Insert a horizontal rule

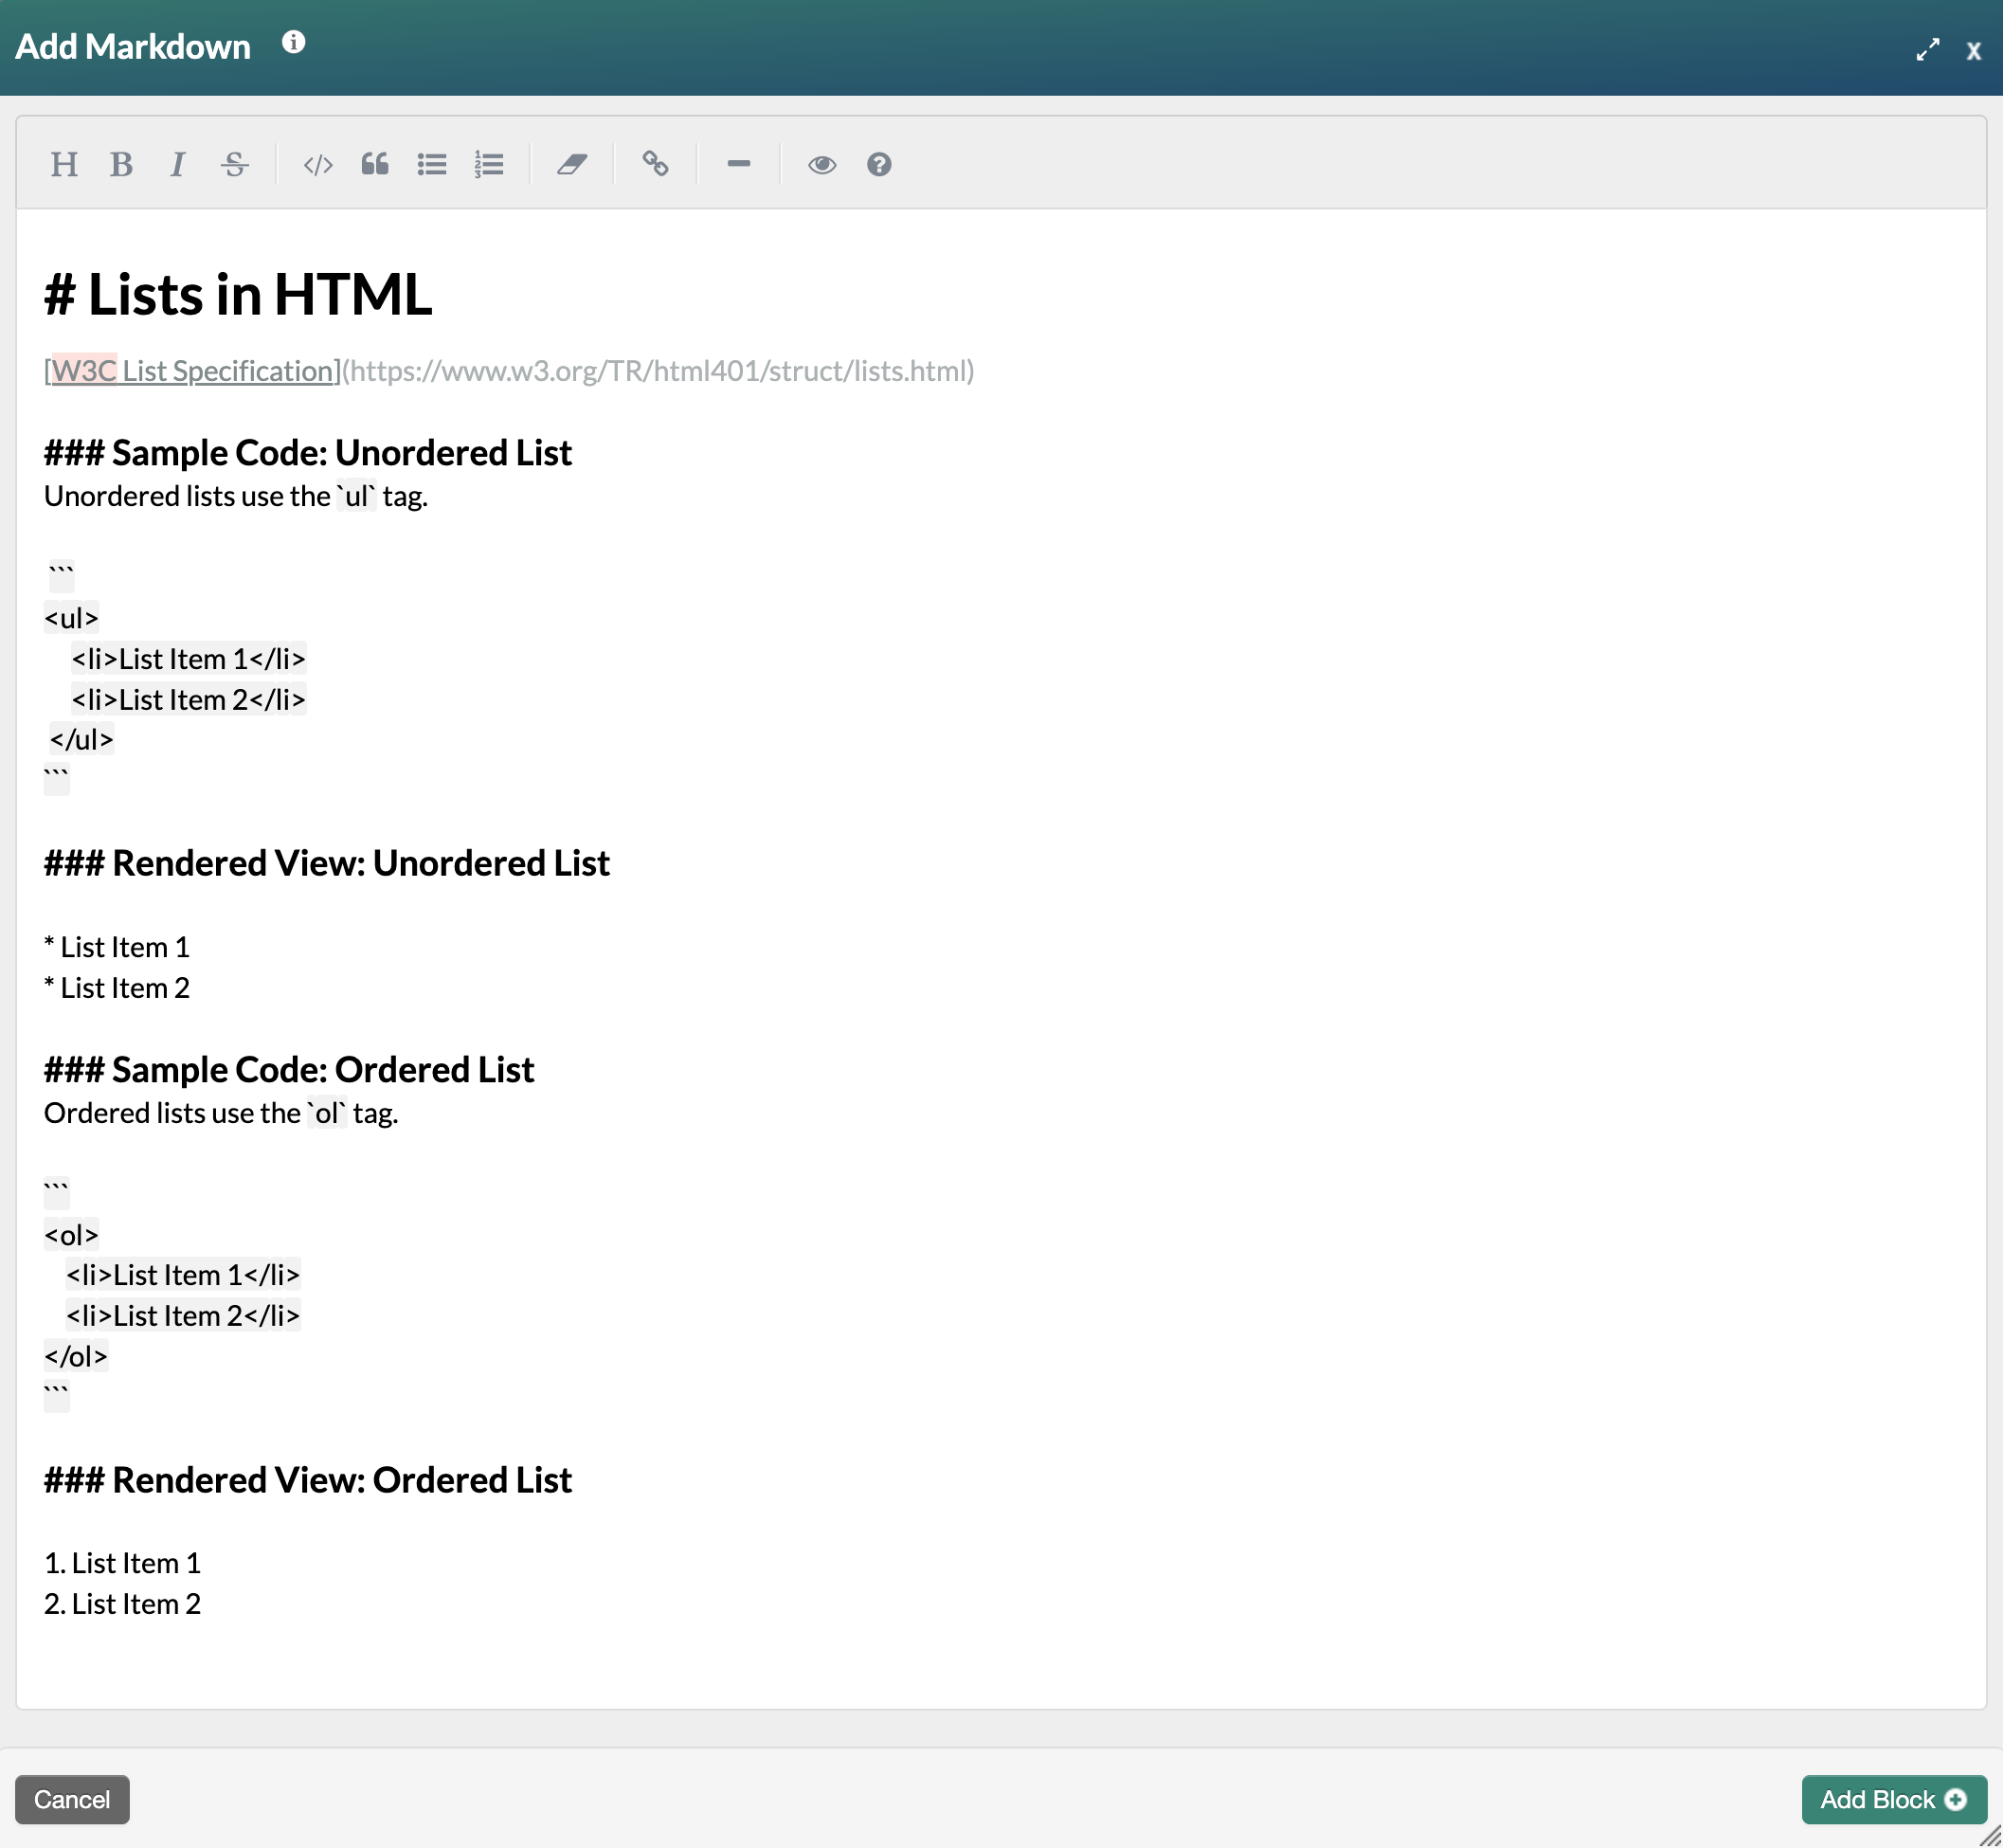click(739, 164)
